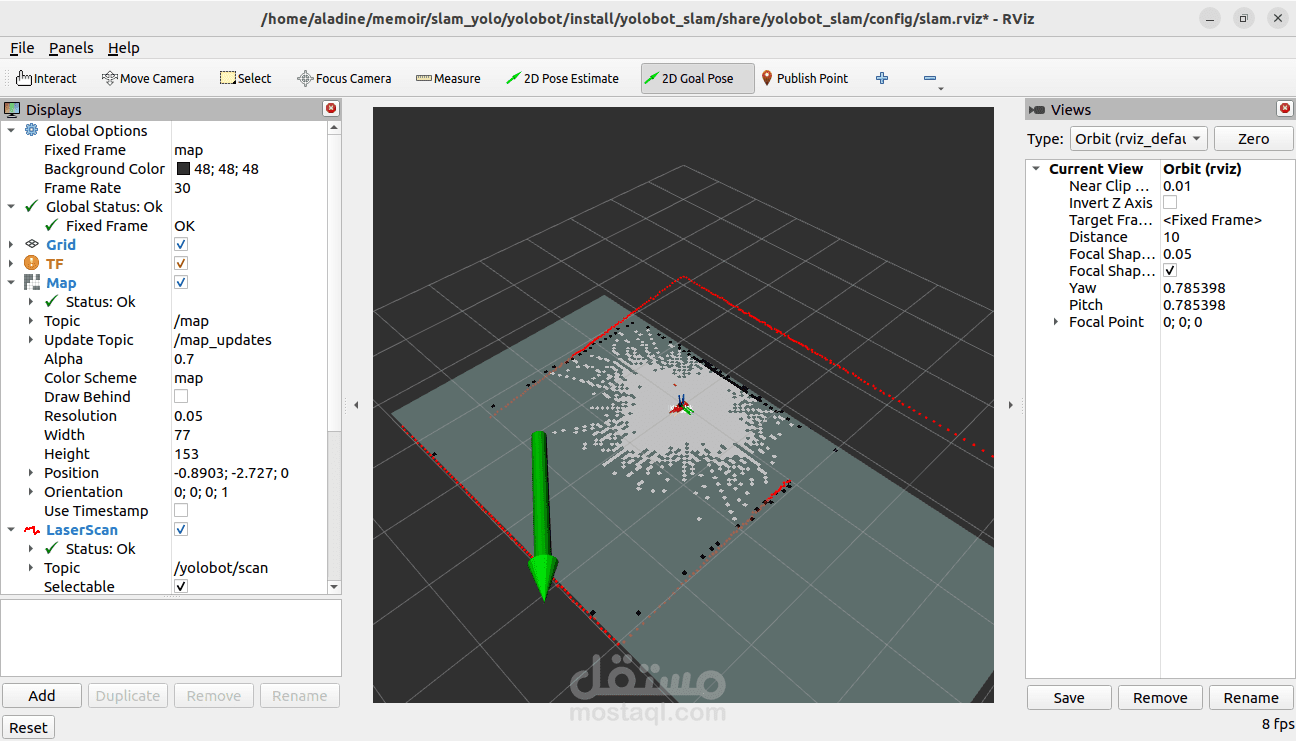Select the 2D Pose Estimate tool
Screen dimensions: 1296x741
click(x=562, y=78)
